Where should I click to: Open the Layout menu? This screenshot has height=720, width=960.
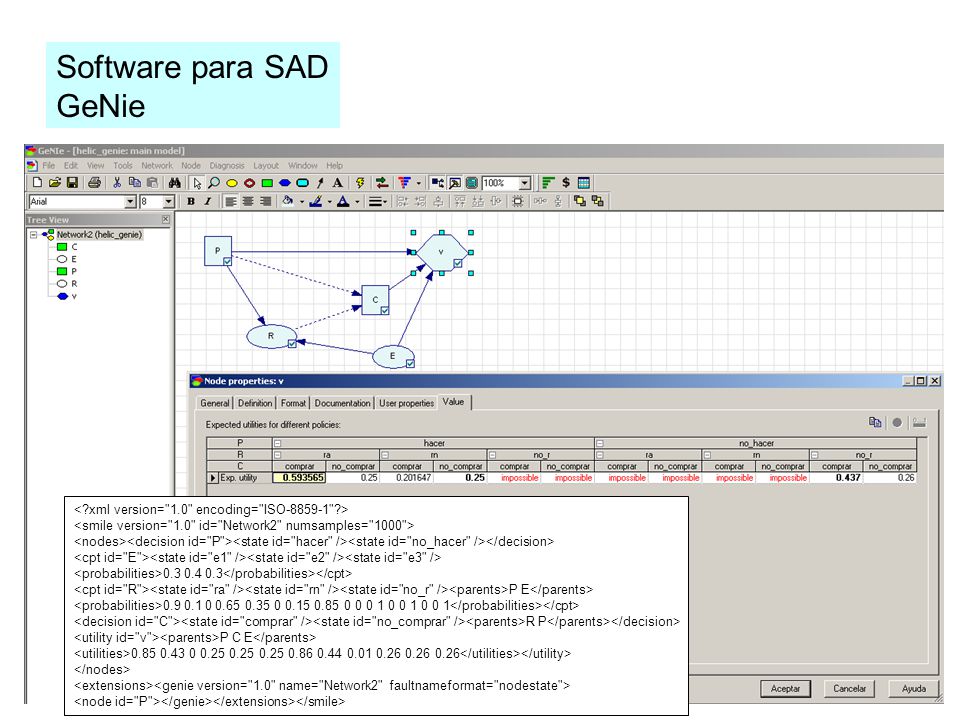pyautogui.click(x=266, y=165)
